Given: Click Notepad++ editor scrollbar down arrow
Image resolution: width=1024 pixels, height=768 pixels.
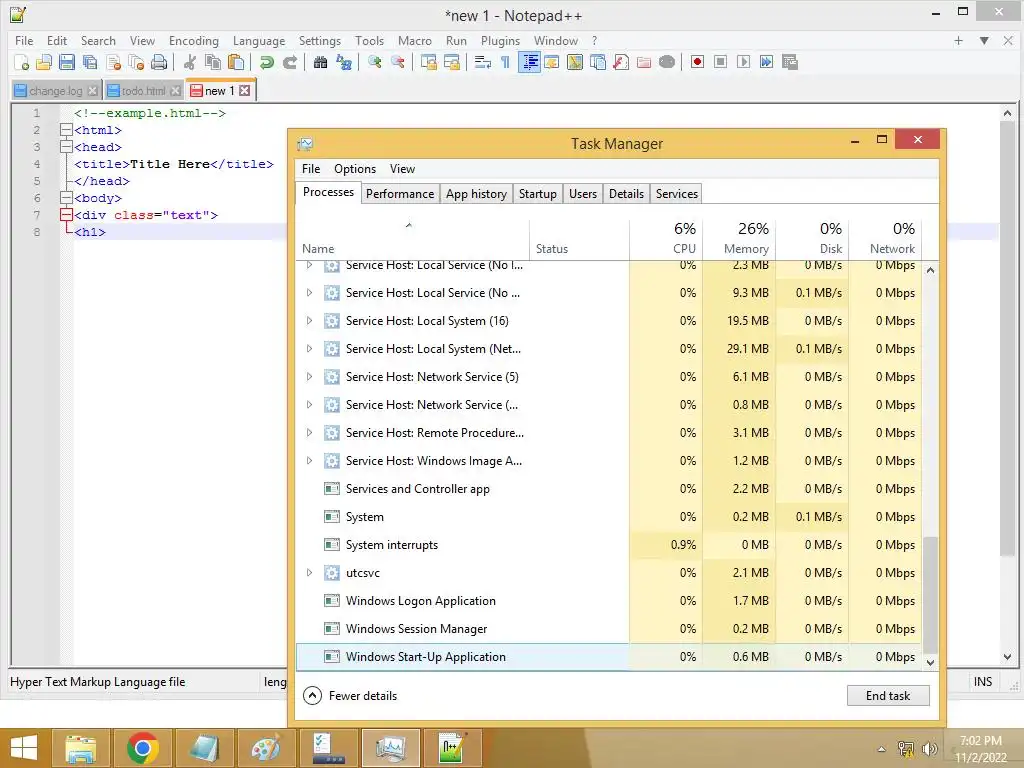Looking at the screenshot, I should tap(1007, 657).
